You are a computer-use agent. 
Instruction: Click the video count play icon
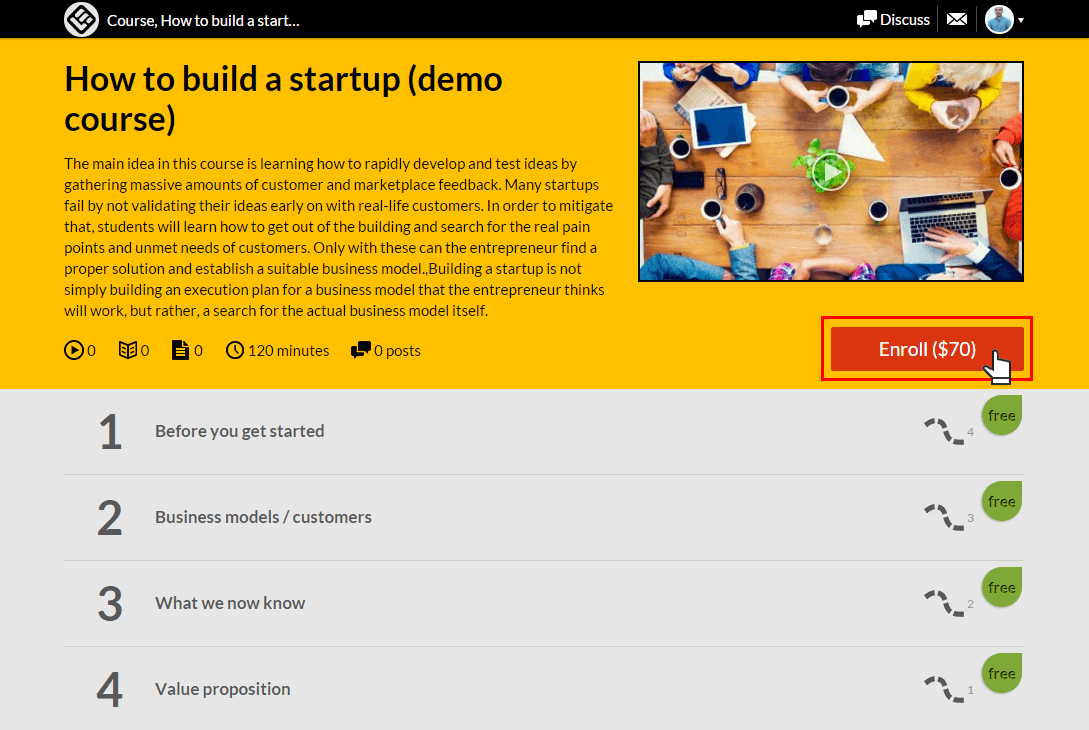click(x=73, y=350)
